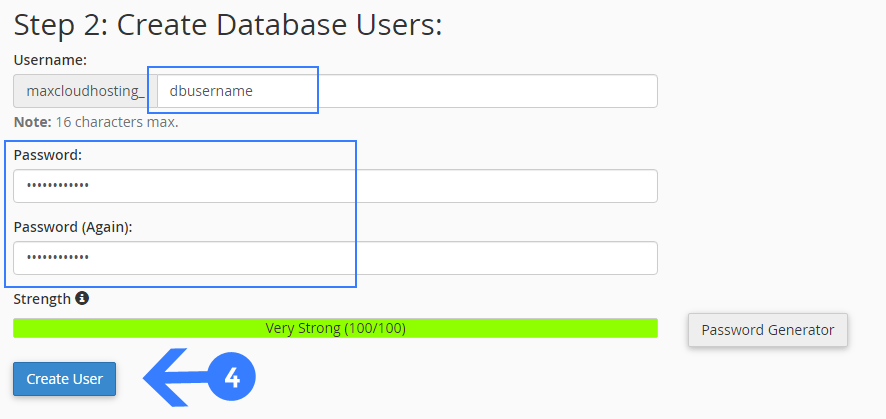The image size is (886, 419).
Task: Click the Very Strong strength meter
Action: tap(335, 328)
